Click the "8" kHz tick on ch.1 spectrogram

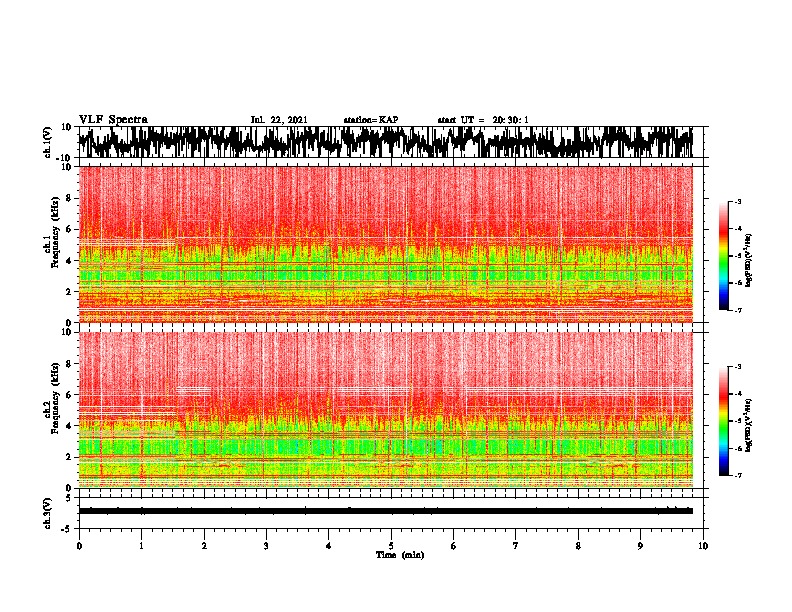pyautogui.click(x=69, y=198)
